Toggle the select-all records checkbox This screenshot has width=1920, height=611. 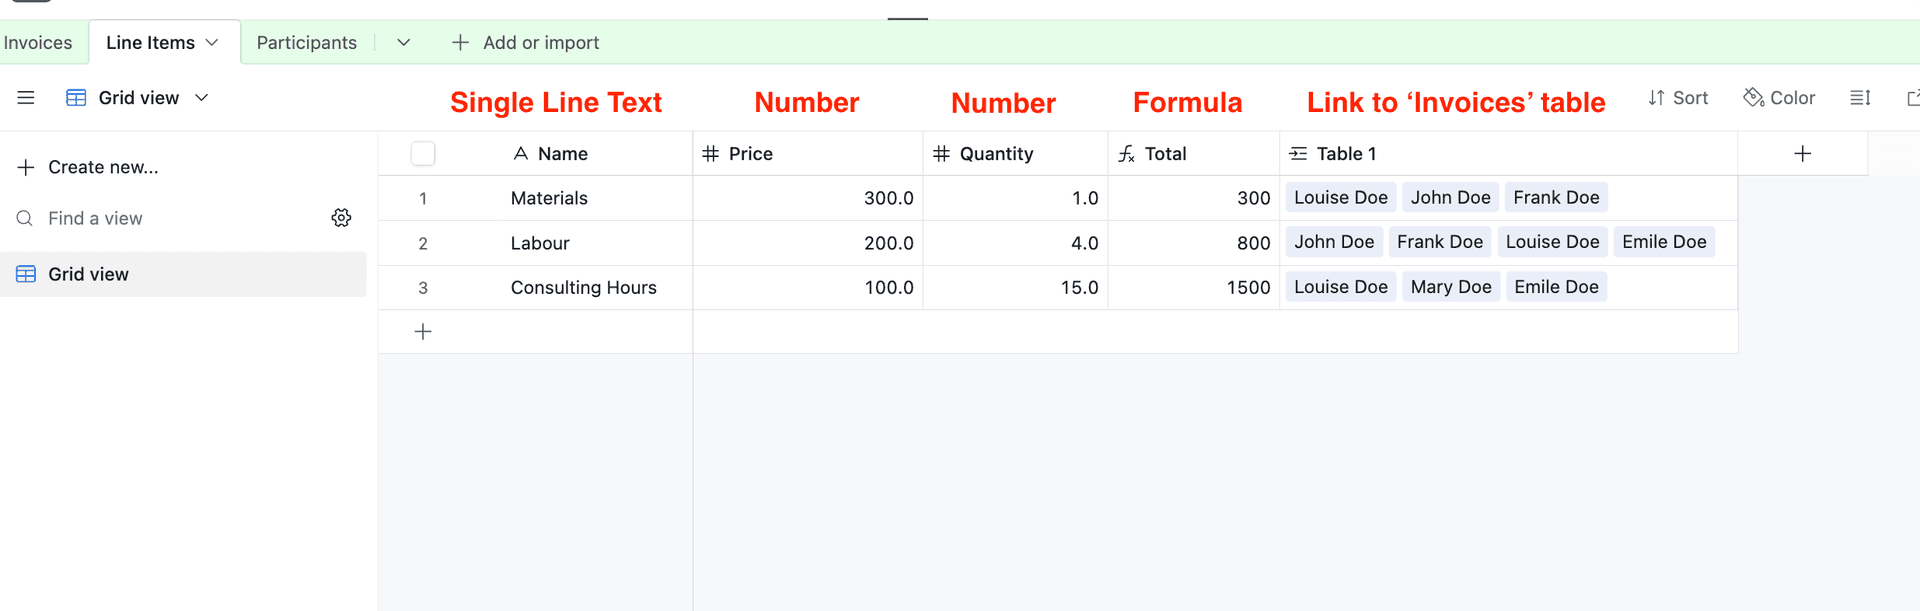[423, 153]
